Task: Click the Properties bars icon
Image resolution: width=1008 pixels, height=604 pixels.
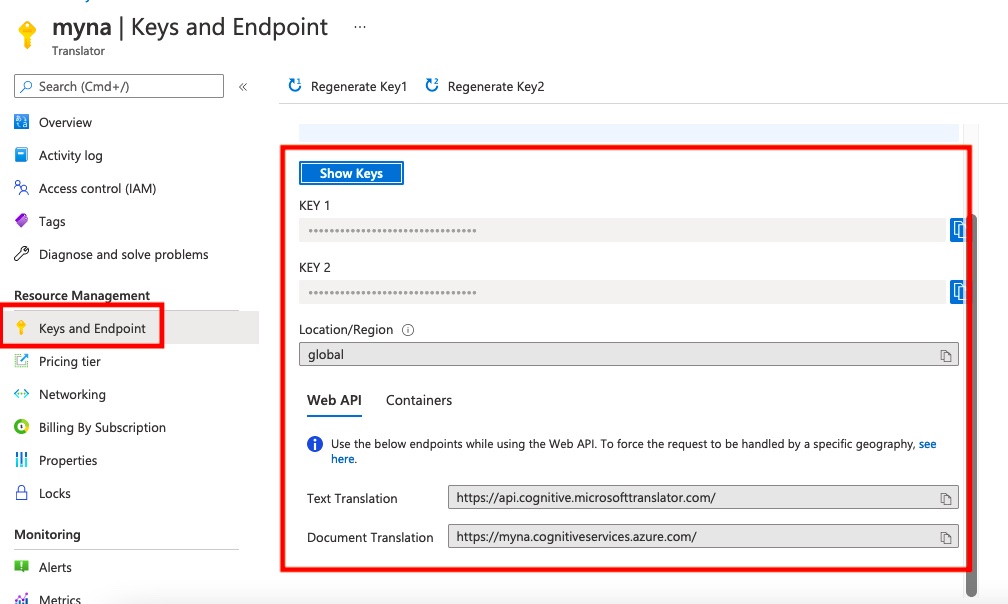Action: click(21, 459)
